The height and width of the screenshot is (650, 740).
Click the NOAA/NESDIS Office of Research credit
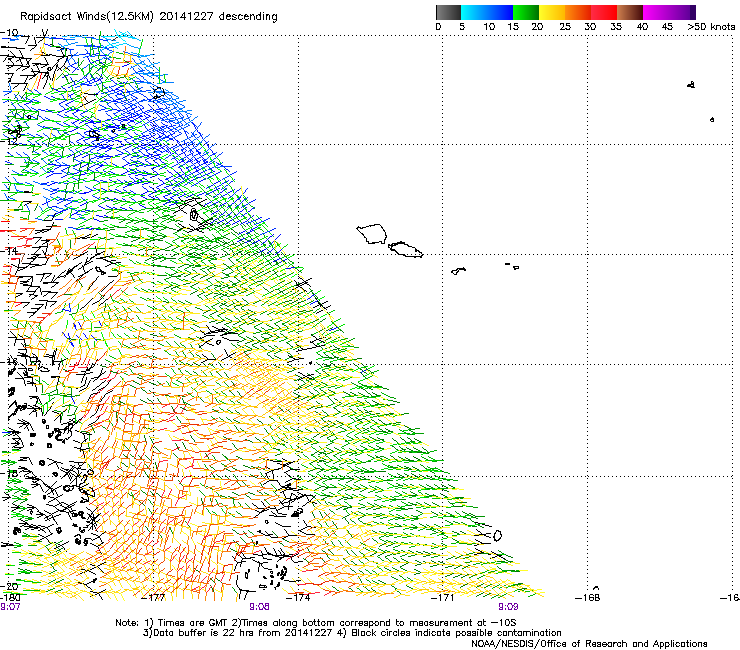(x=589, y=644)
